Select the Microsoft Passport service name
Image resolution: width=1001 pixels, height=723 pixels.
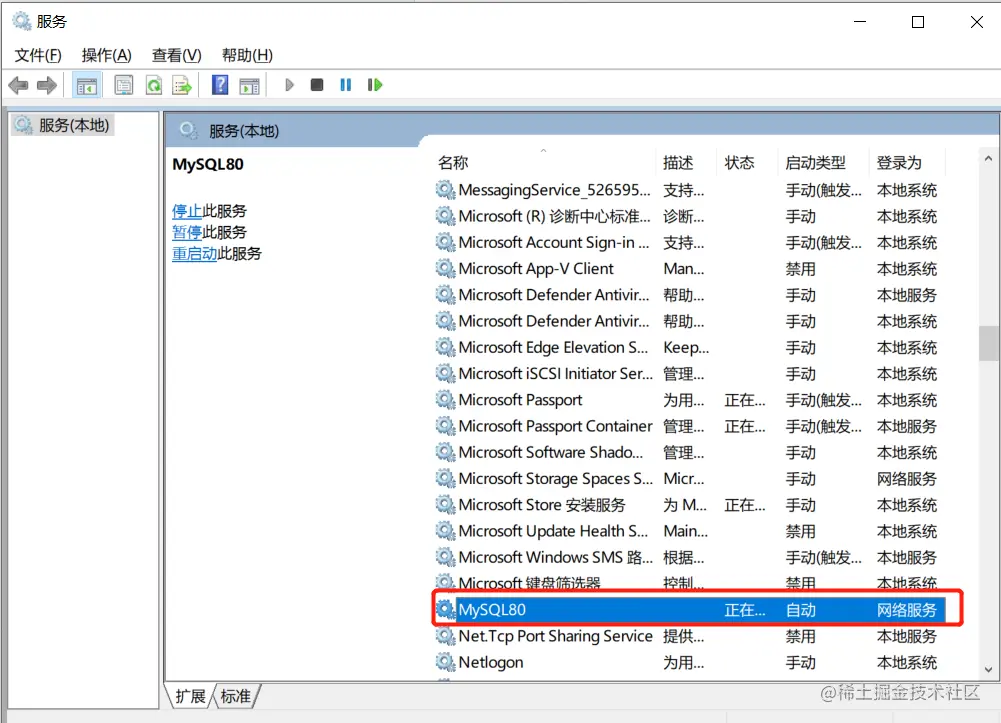click(520, 400)
